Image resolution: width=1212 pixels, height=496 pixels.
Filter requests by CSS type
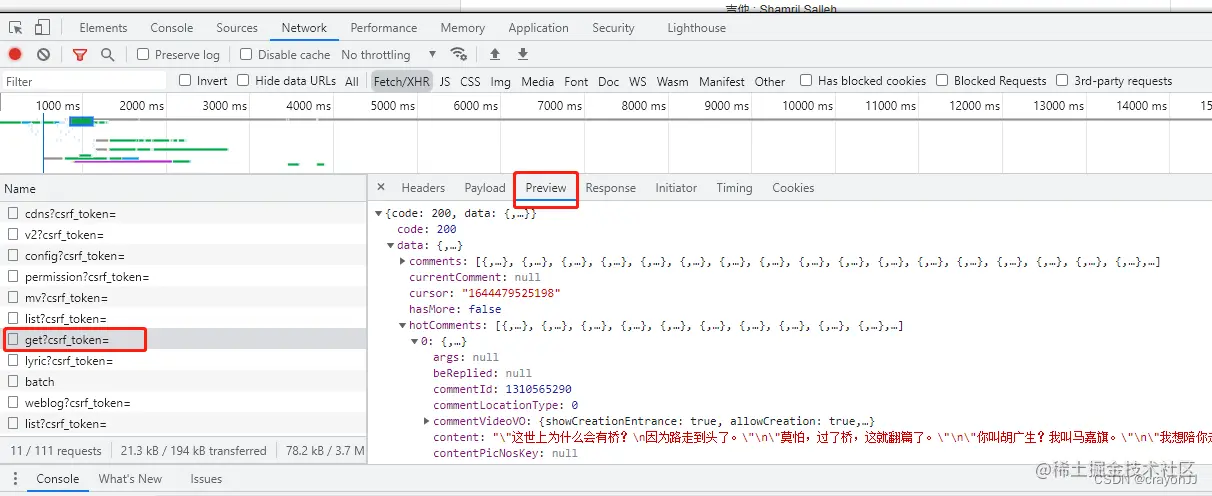[x=470, y=81]
